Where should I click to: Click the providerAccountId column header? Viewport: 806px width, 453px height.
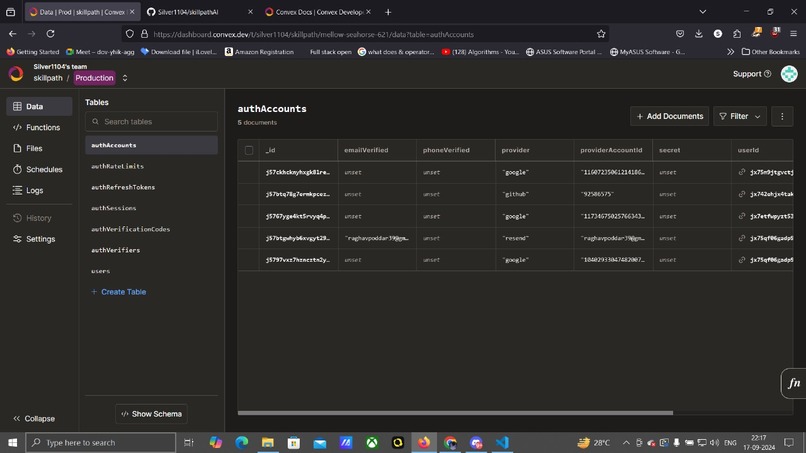click(x=613, y=150)
